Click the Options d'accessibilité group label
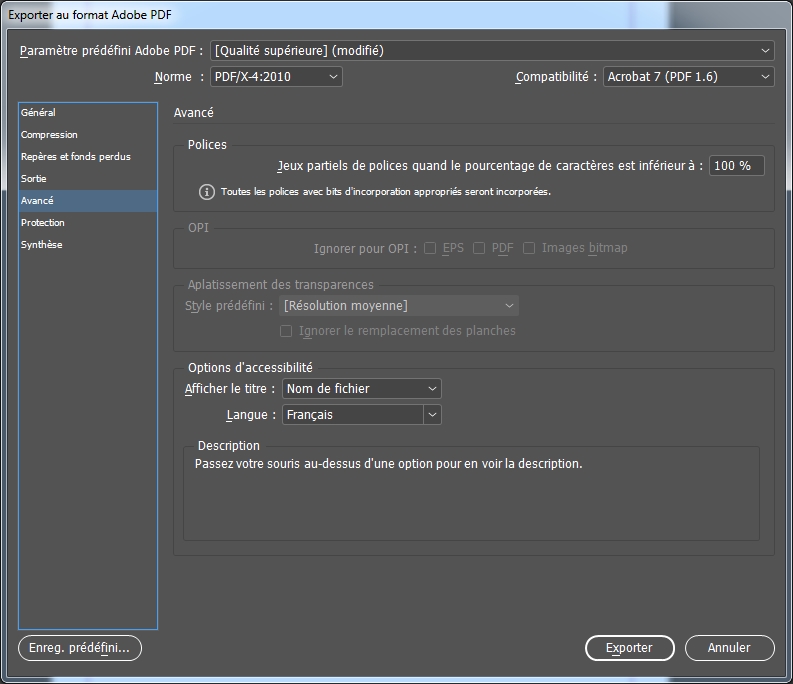The height and width of the screenshot is (684, 793). (x=250, y=368)
